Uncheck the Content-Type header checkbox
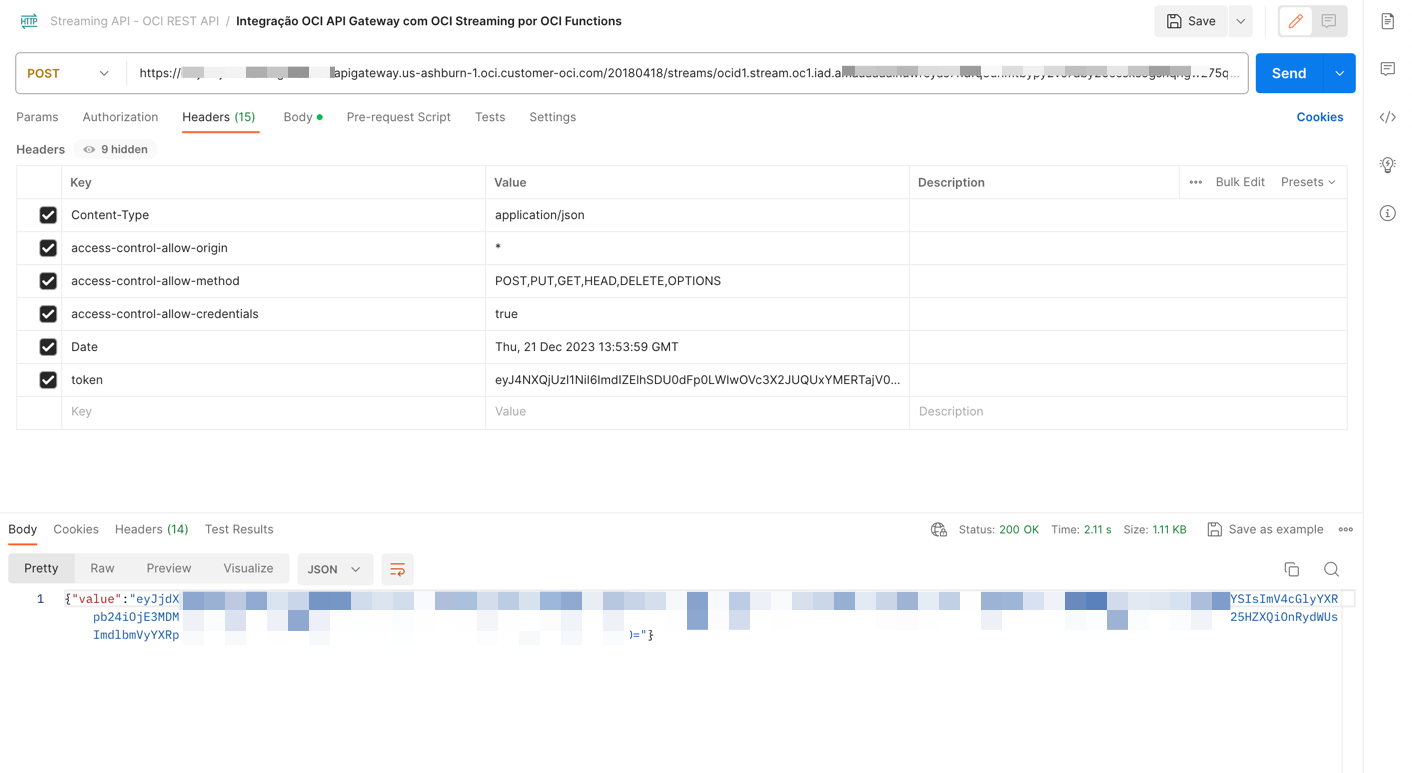 click(48, 215)
